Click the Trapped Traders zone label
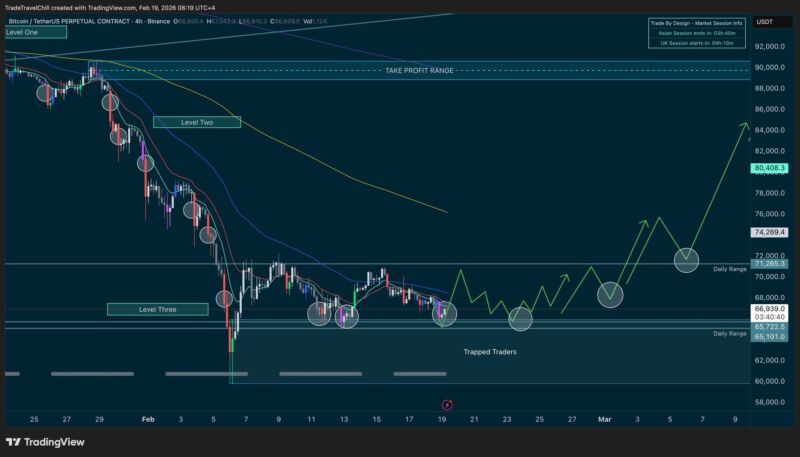 pyautogui.click(x=490, y=352)
